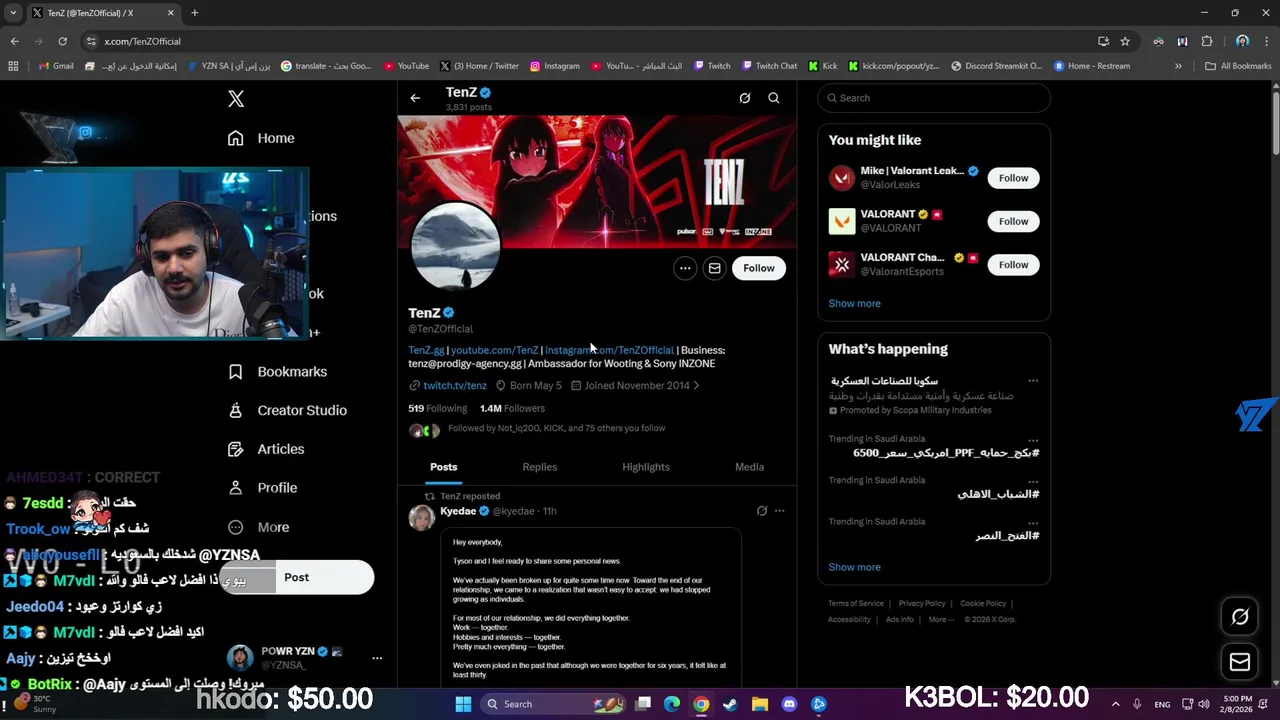Show hidden system tray icons
This screenshot has width=1280, height=720.
coord(1116,704)
